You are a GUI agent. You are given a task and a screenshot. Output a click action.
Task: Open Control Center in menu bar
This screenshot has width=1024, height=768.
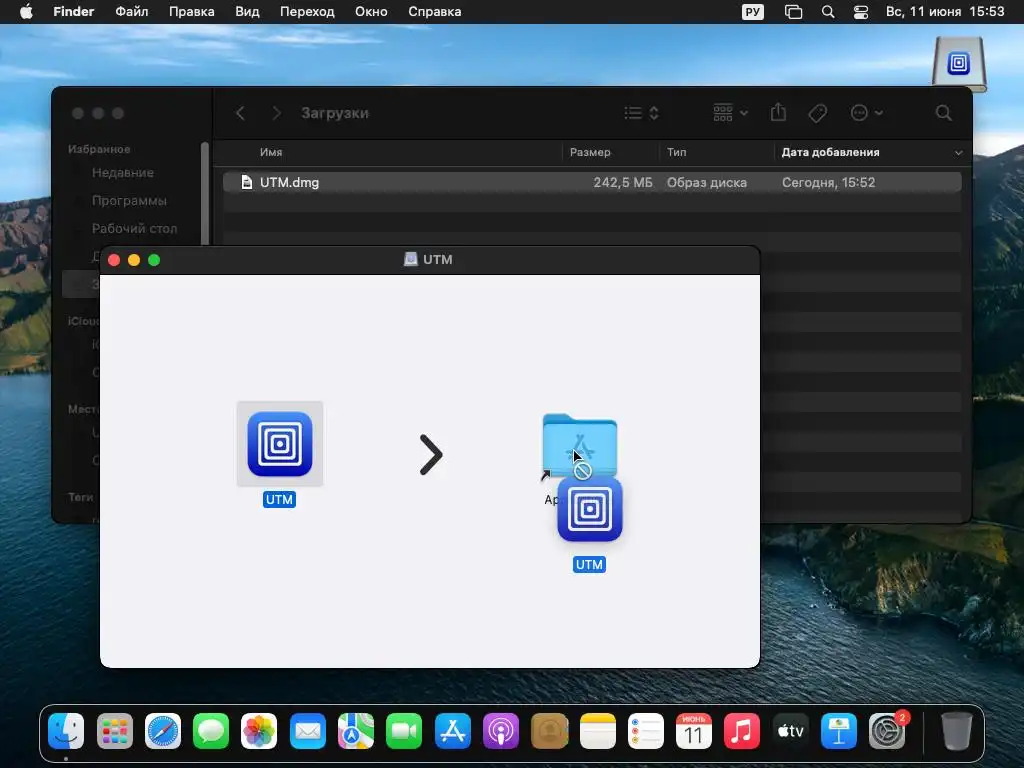click(861, 12)
